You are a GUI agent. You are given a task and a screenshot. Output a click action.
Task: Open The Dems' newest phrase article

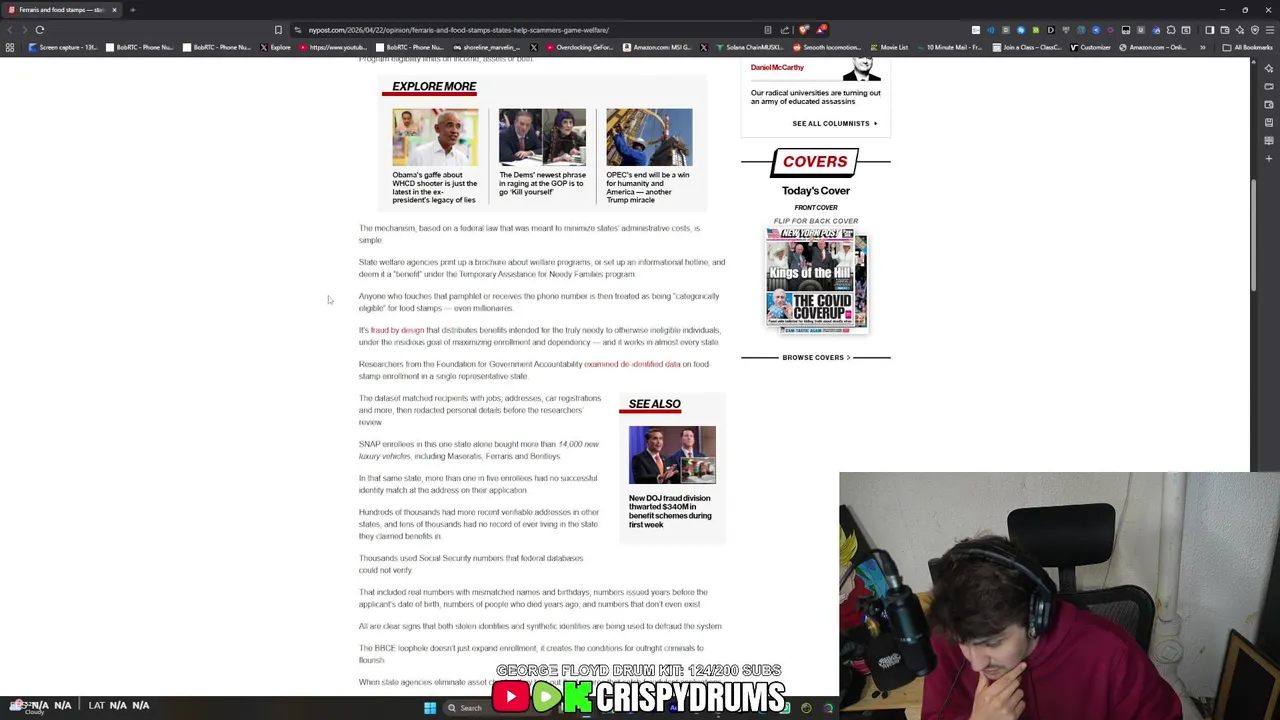[x=542, y=183]
